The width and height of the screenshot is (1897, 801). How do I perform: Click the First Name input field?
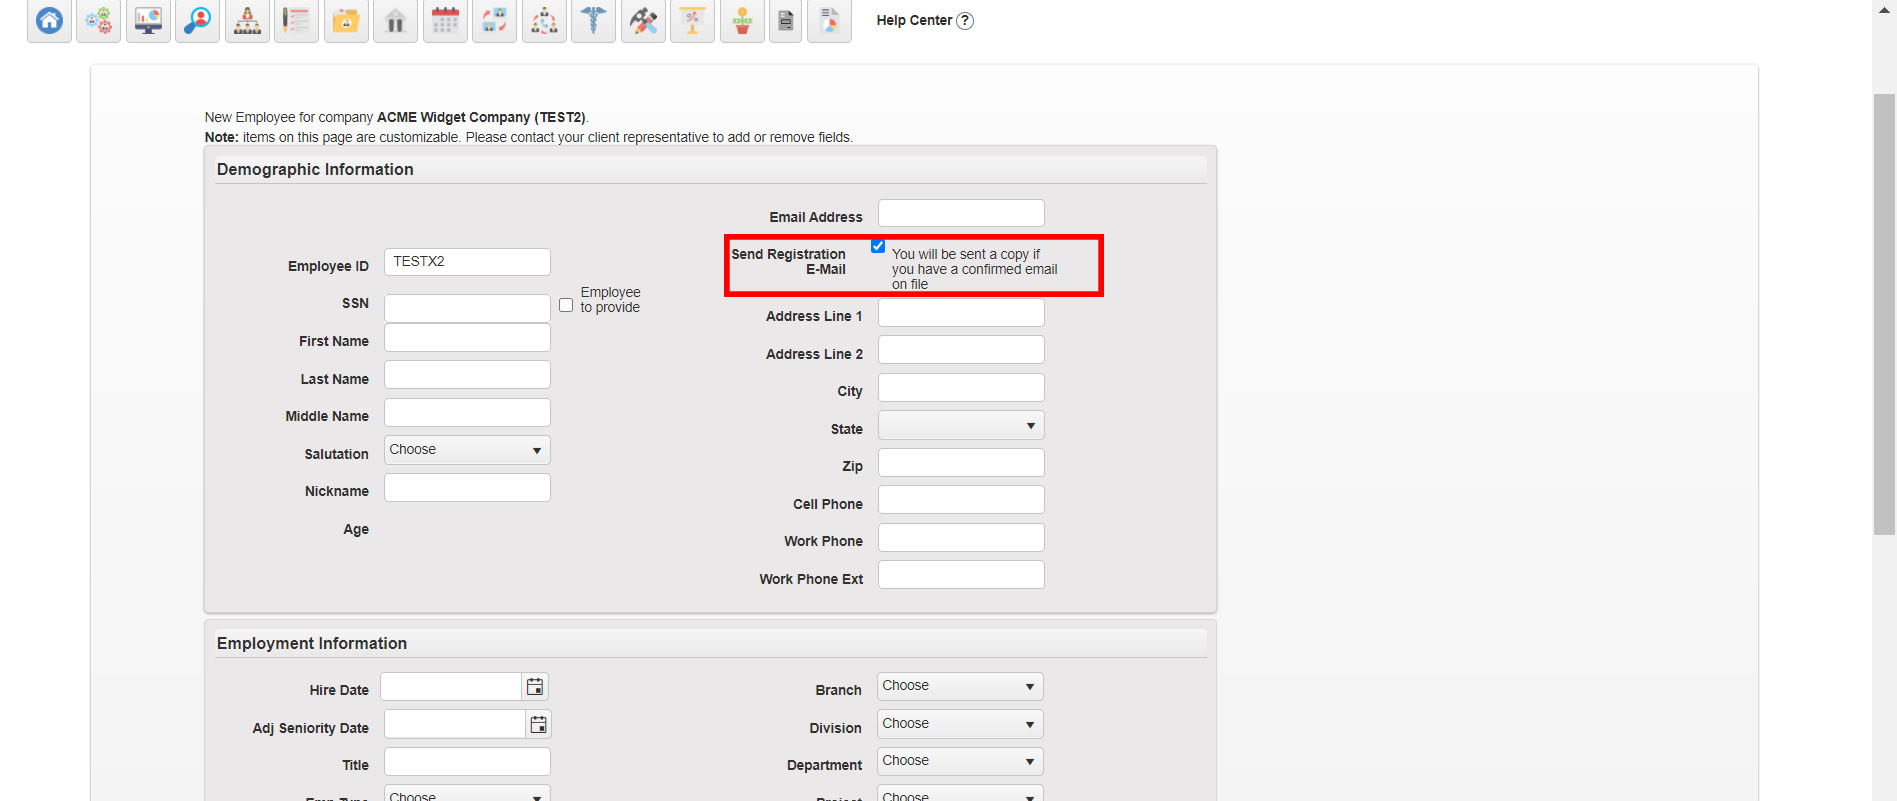[467, 337]
